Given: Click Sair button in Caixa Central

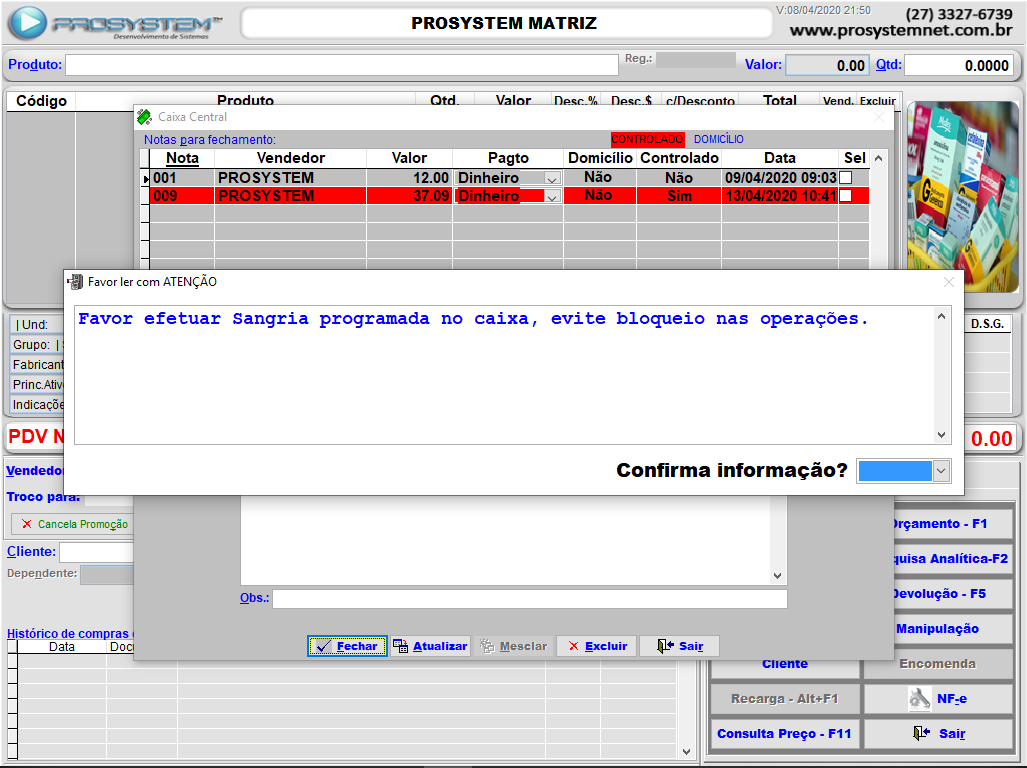Looking at the screenshot, I should (x=679, y=646).
